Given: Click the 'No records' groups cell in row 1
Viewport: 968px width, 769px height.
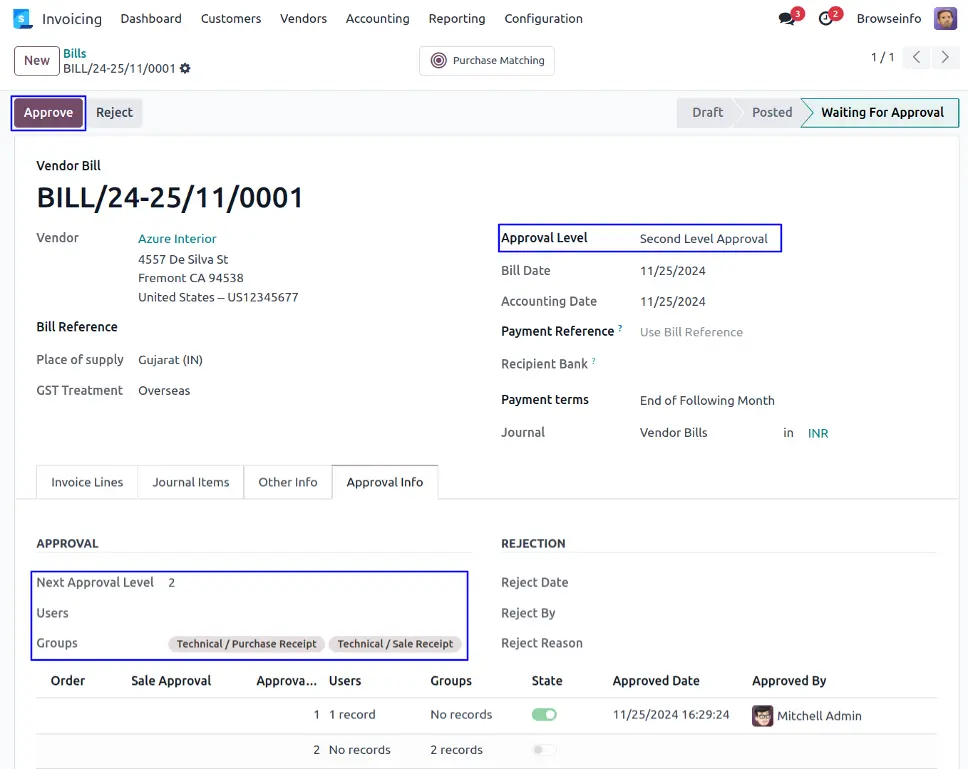Looking at the screenshot, I should 461,715.
